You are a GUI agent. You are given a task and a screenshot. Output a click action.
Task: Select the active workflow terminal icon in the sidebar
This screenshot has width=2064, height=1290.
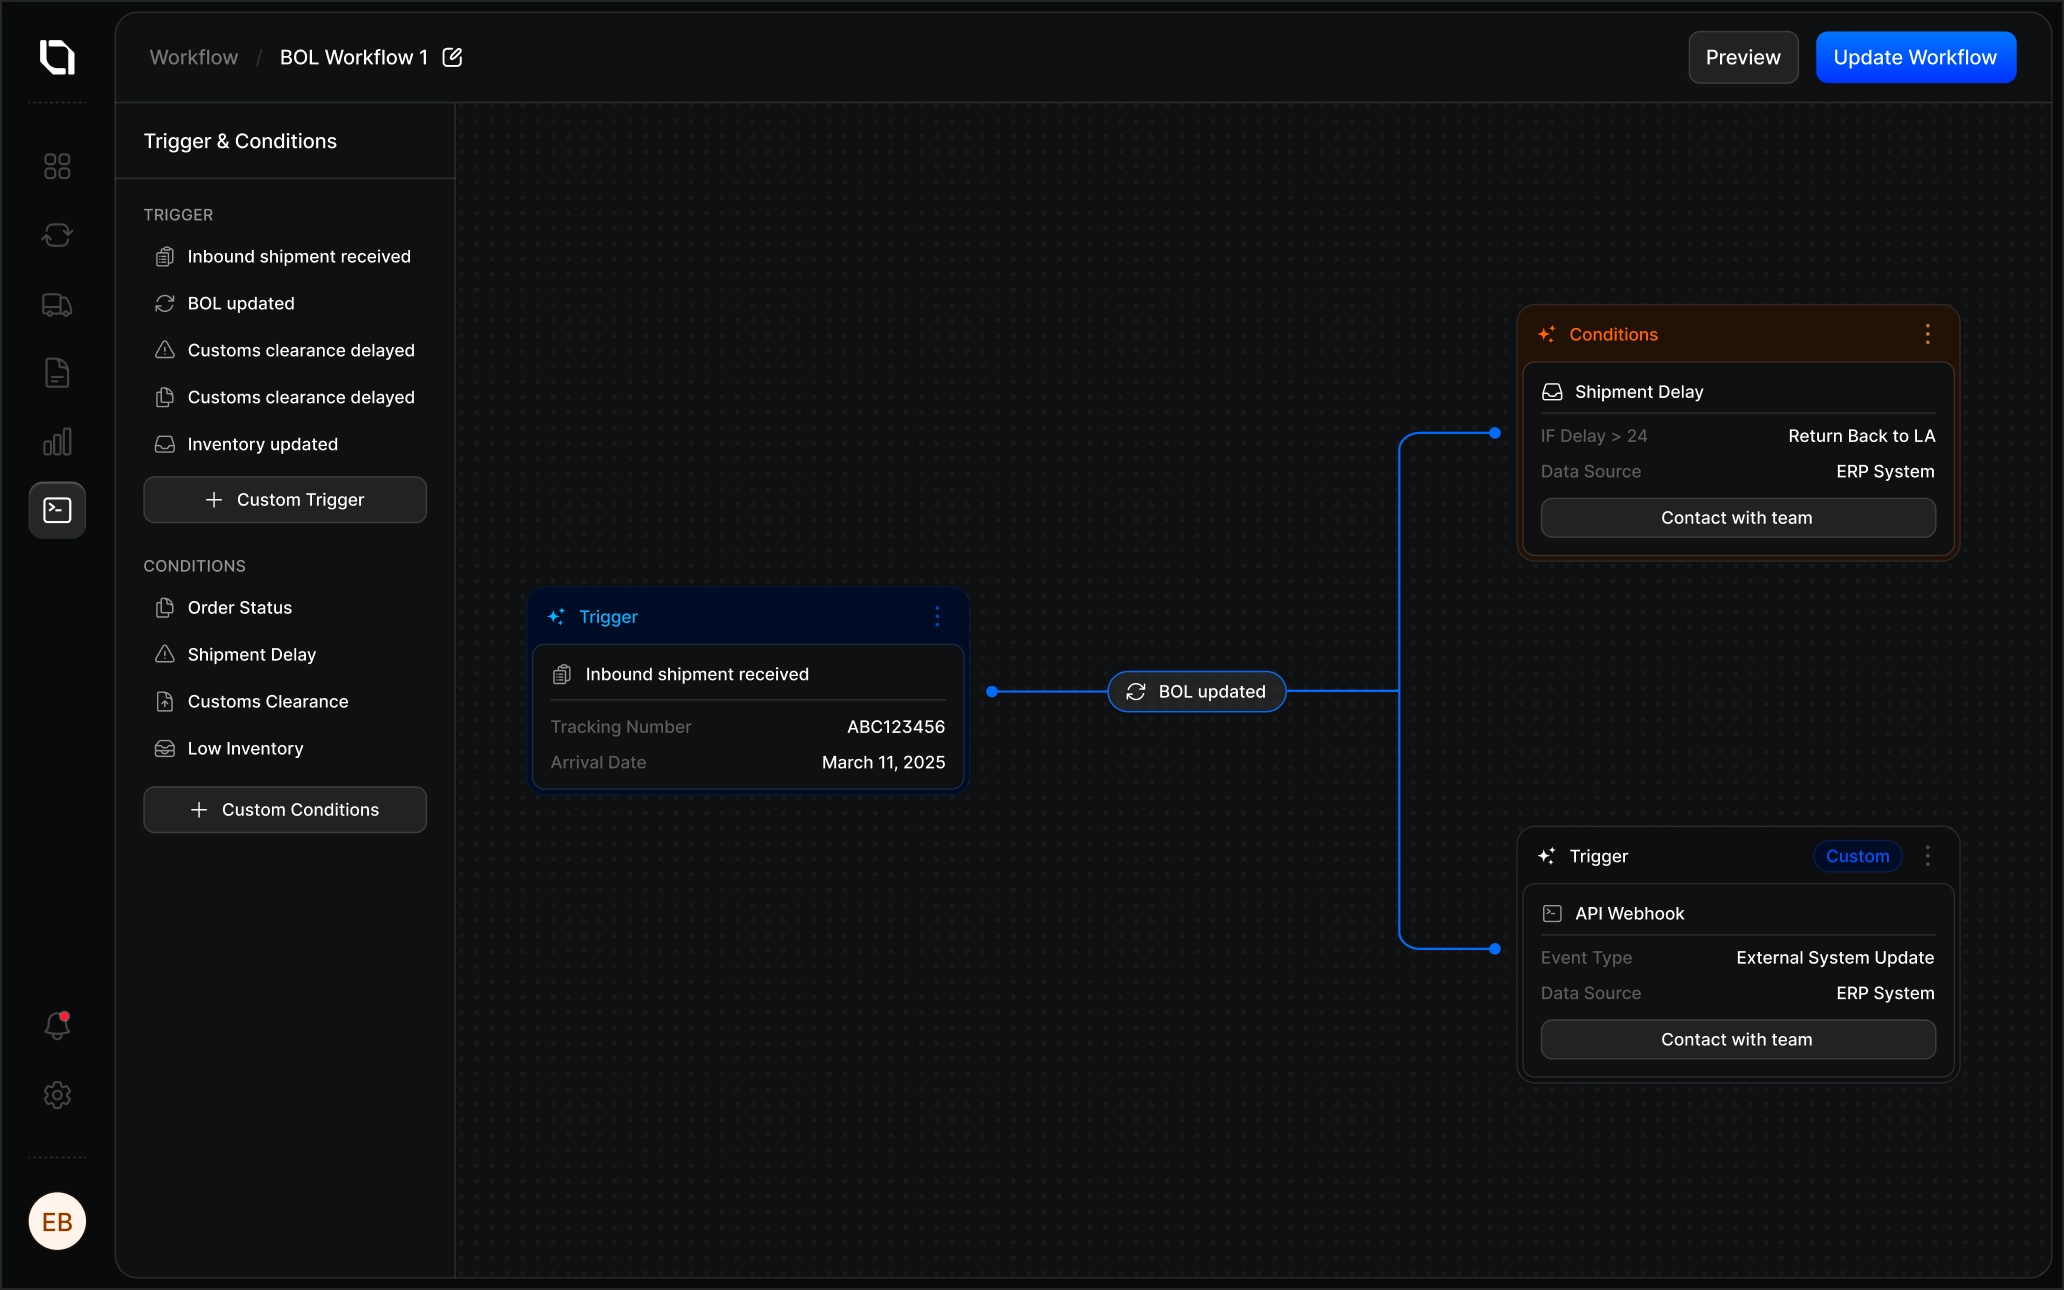[x=57, y=510]
